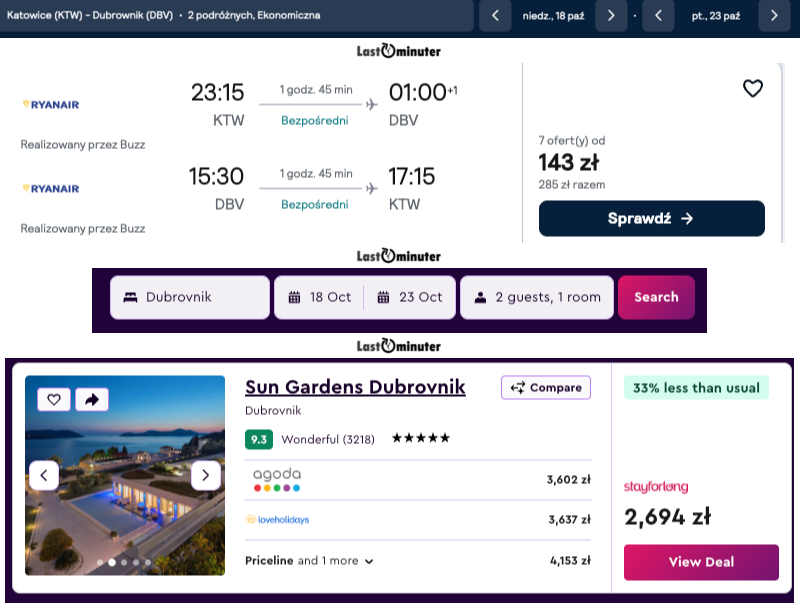Select the loveholidays 3,637 zł offer
This screenshot has height=603, width=800.
point(418,520)
